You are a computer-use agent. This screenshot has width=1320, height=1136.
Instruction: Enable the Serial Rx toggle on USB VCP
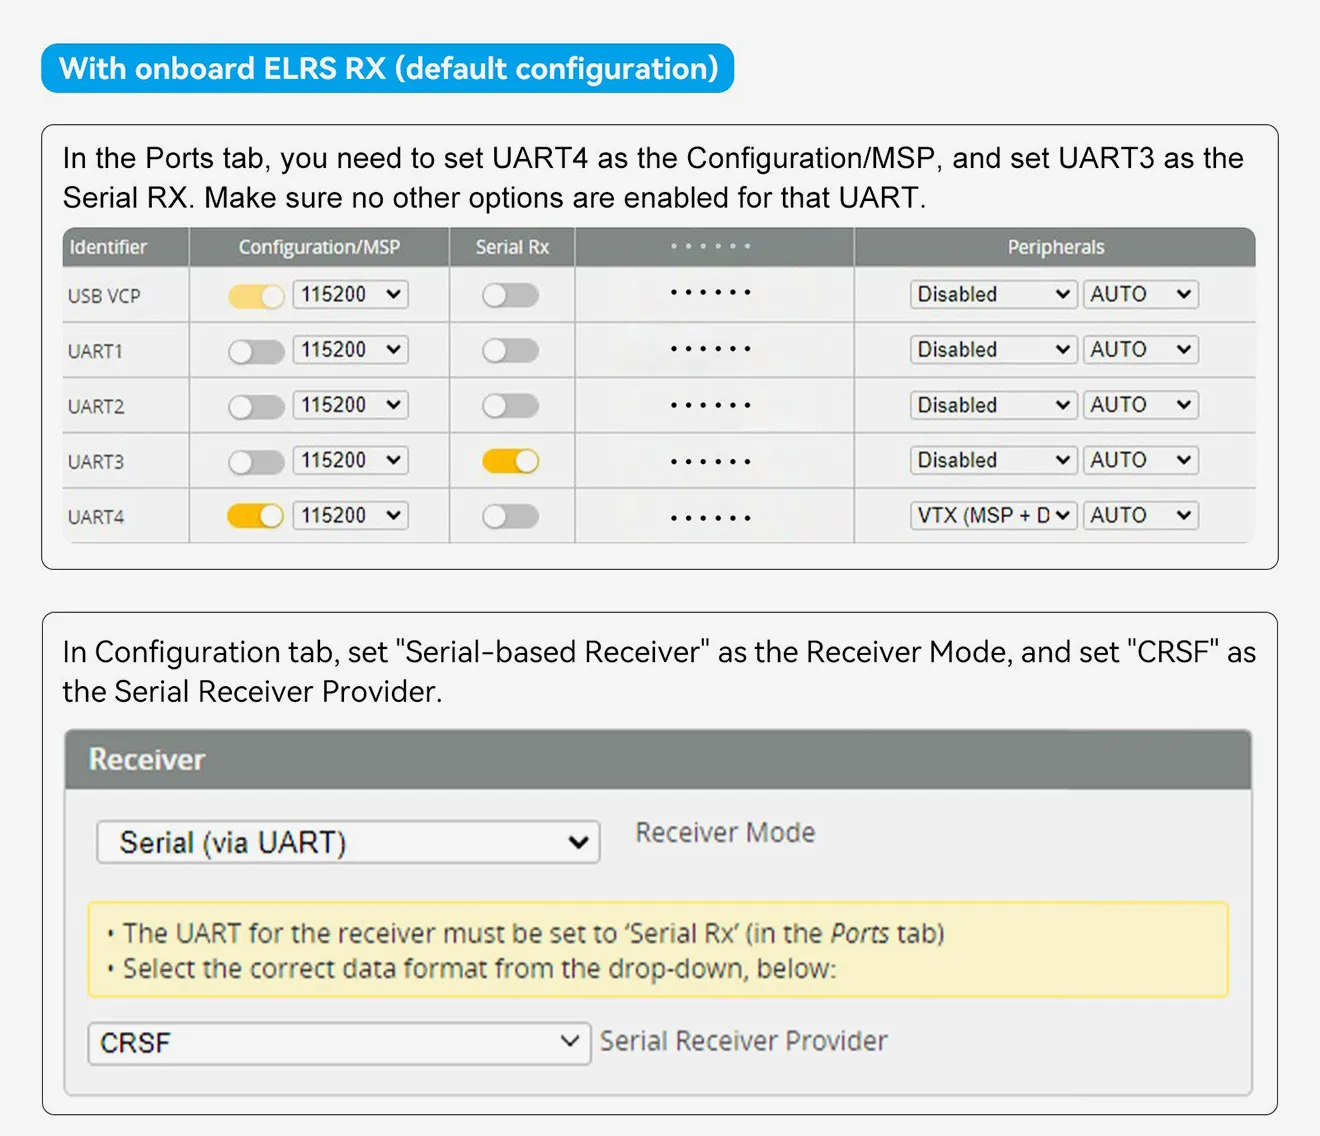click(511, 294)
